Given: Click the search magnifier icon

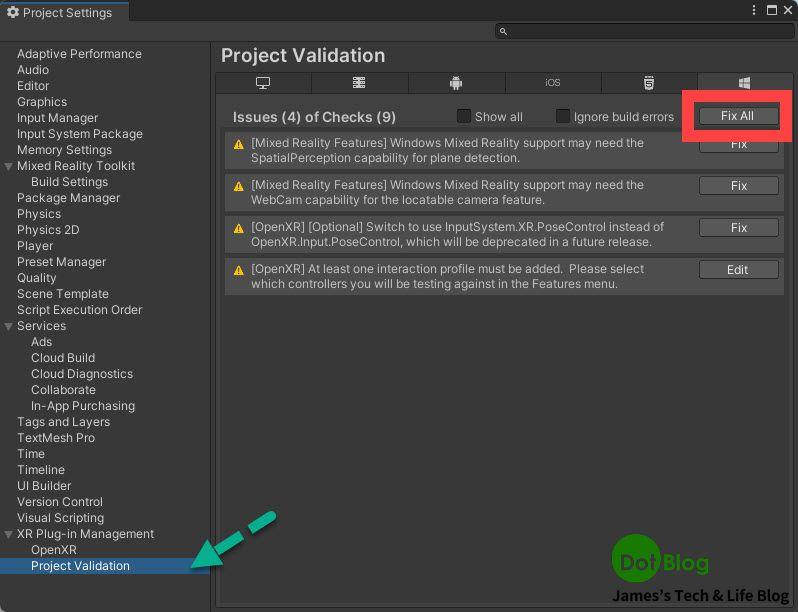Looking at the screenshot, I should pos(503,32).
